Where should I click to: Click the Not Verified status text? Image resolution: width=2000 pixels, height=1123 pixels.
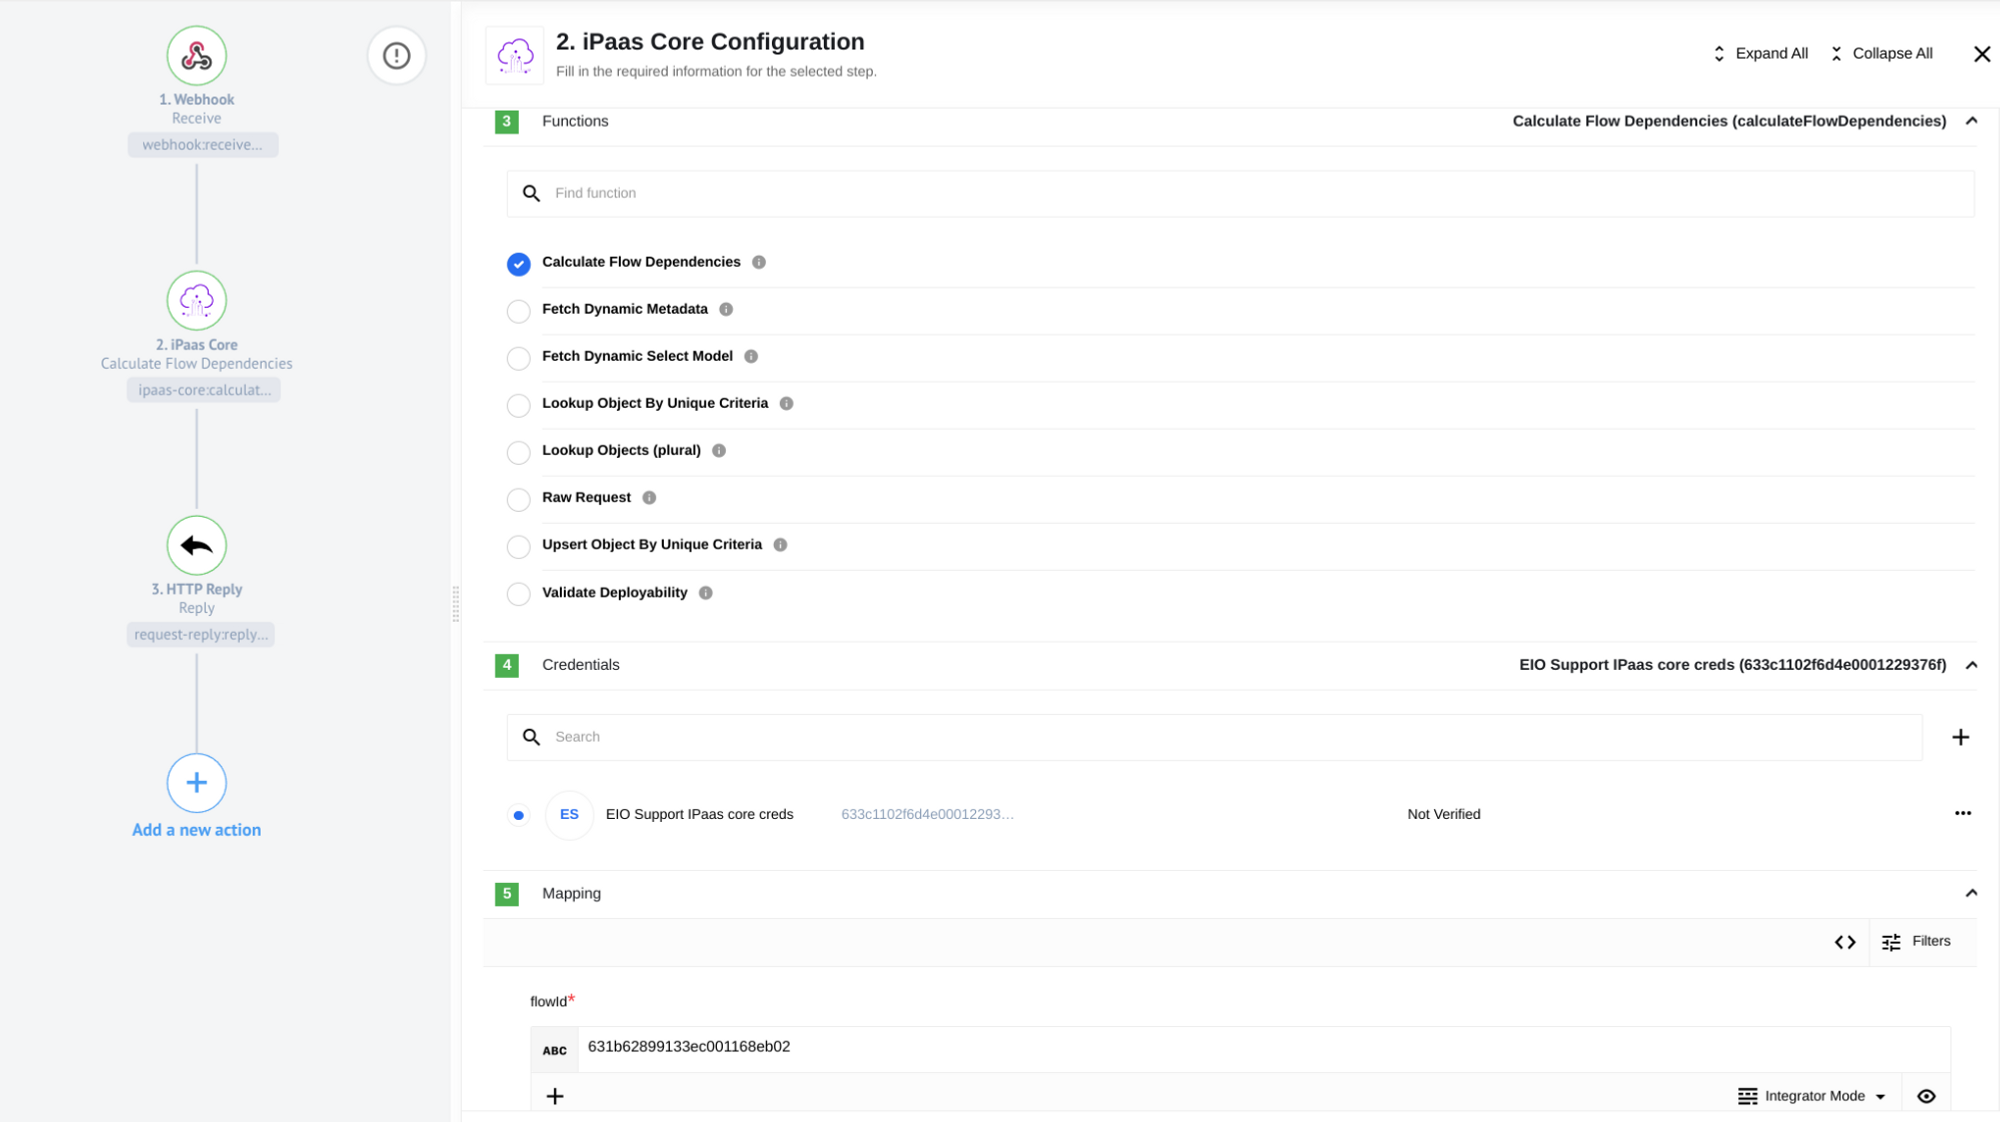(x=1443, y=814)
